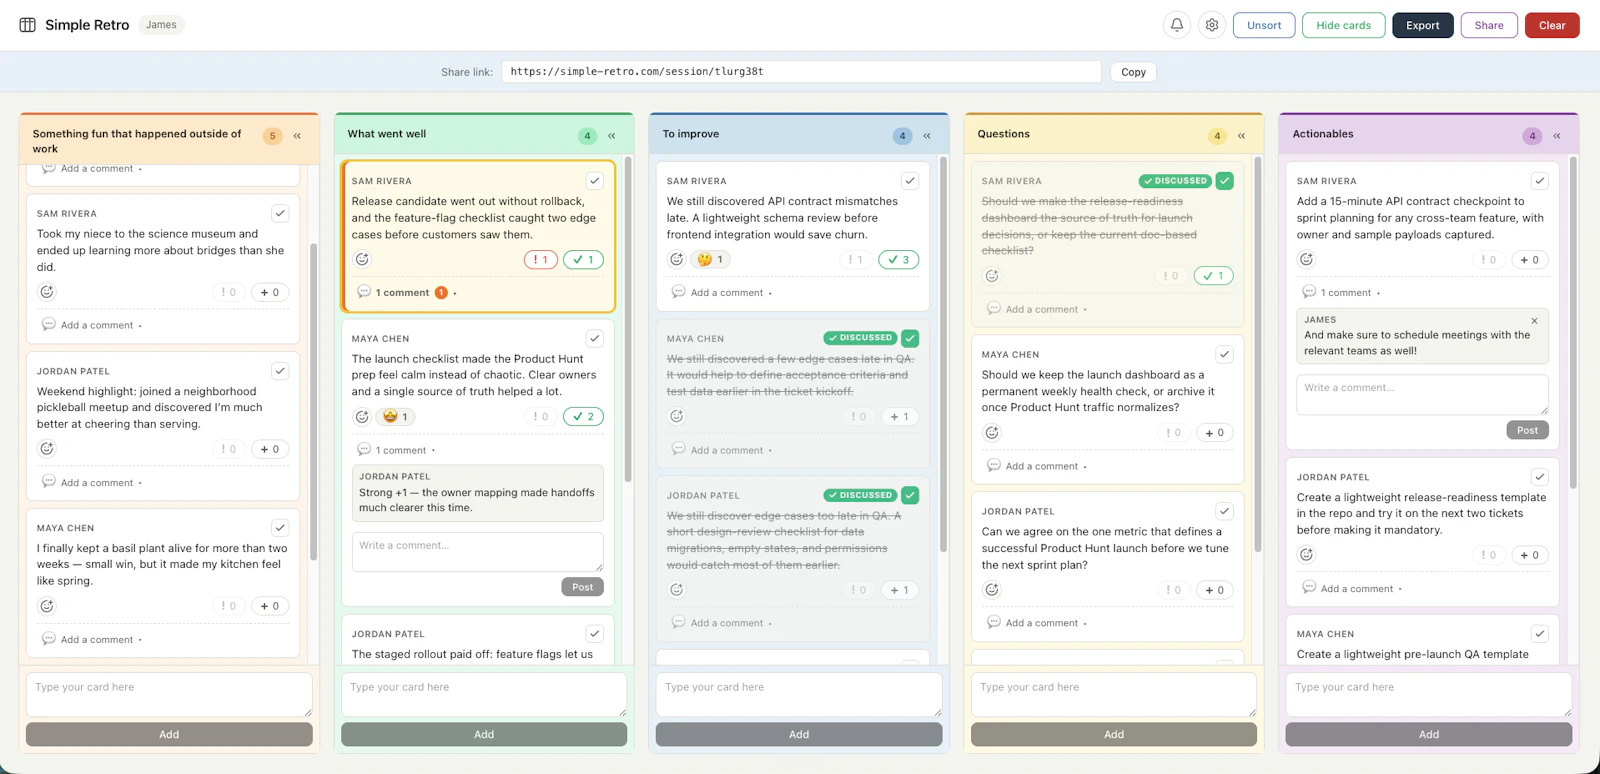The image size is (1600, 774).
Task: Expand 1 comment on Release candidate card
Action: (407, 293)
